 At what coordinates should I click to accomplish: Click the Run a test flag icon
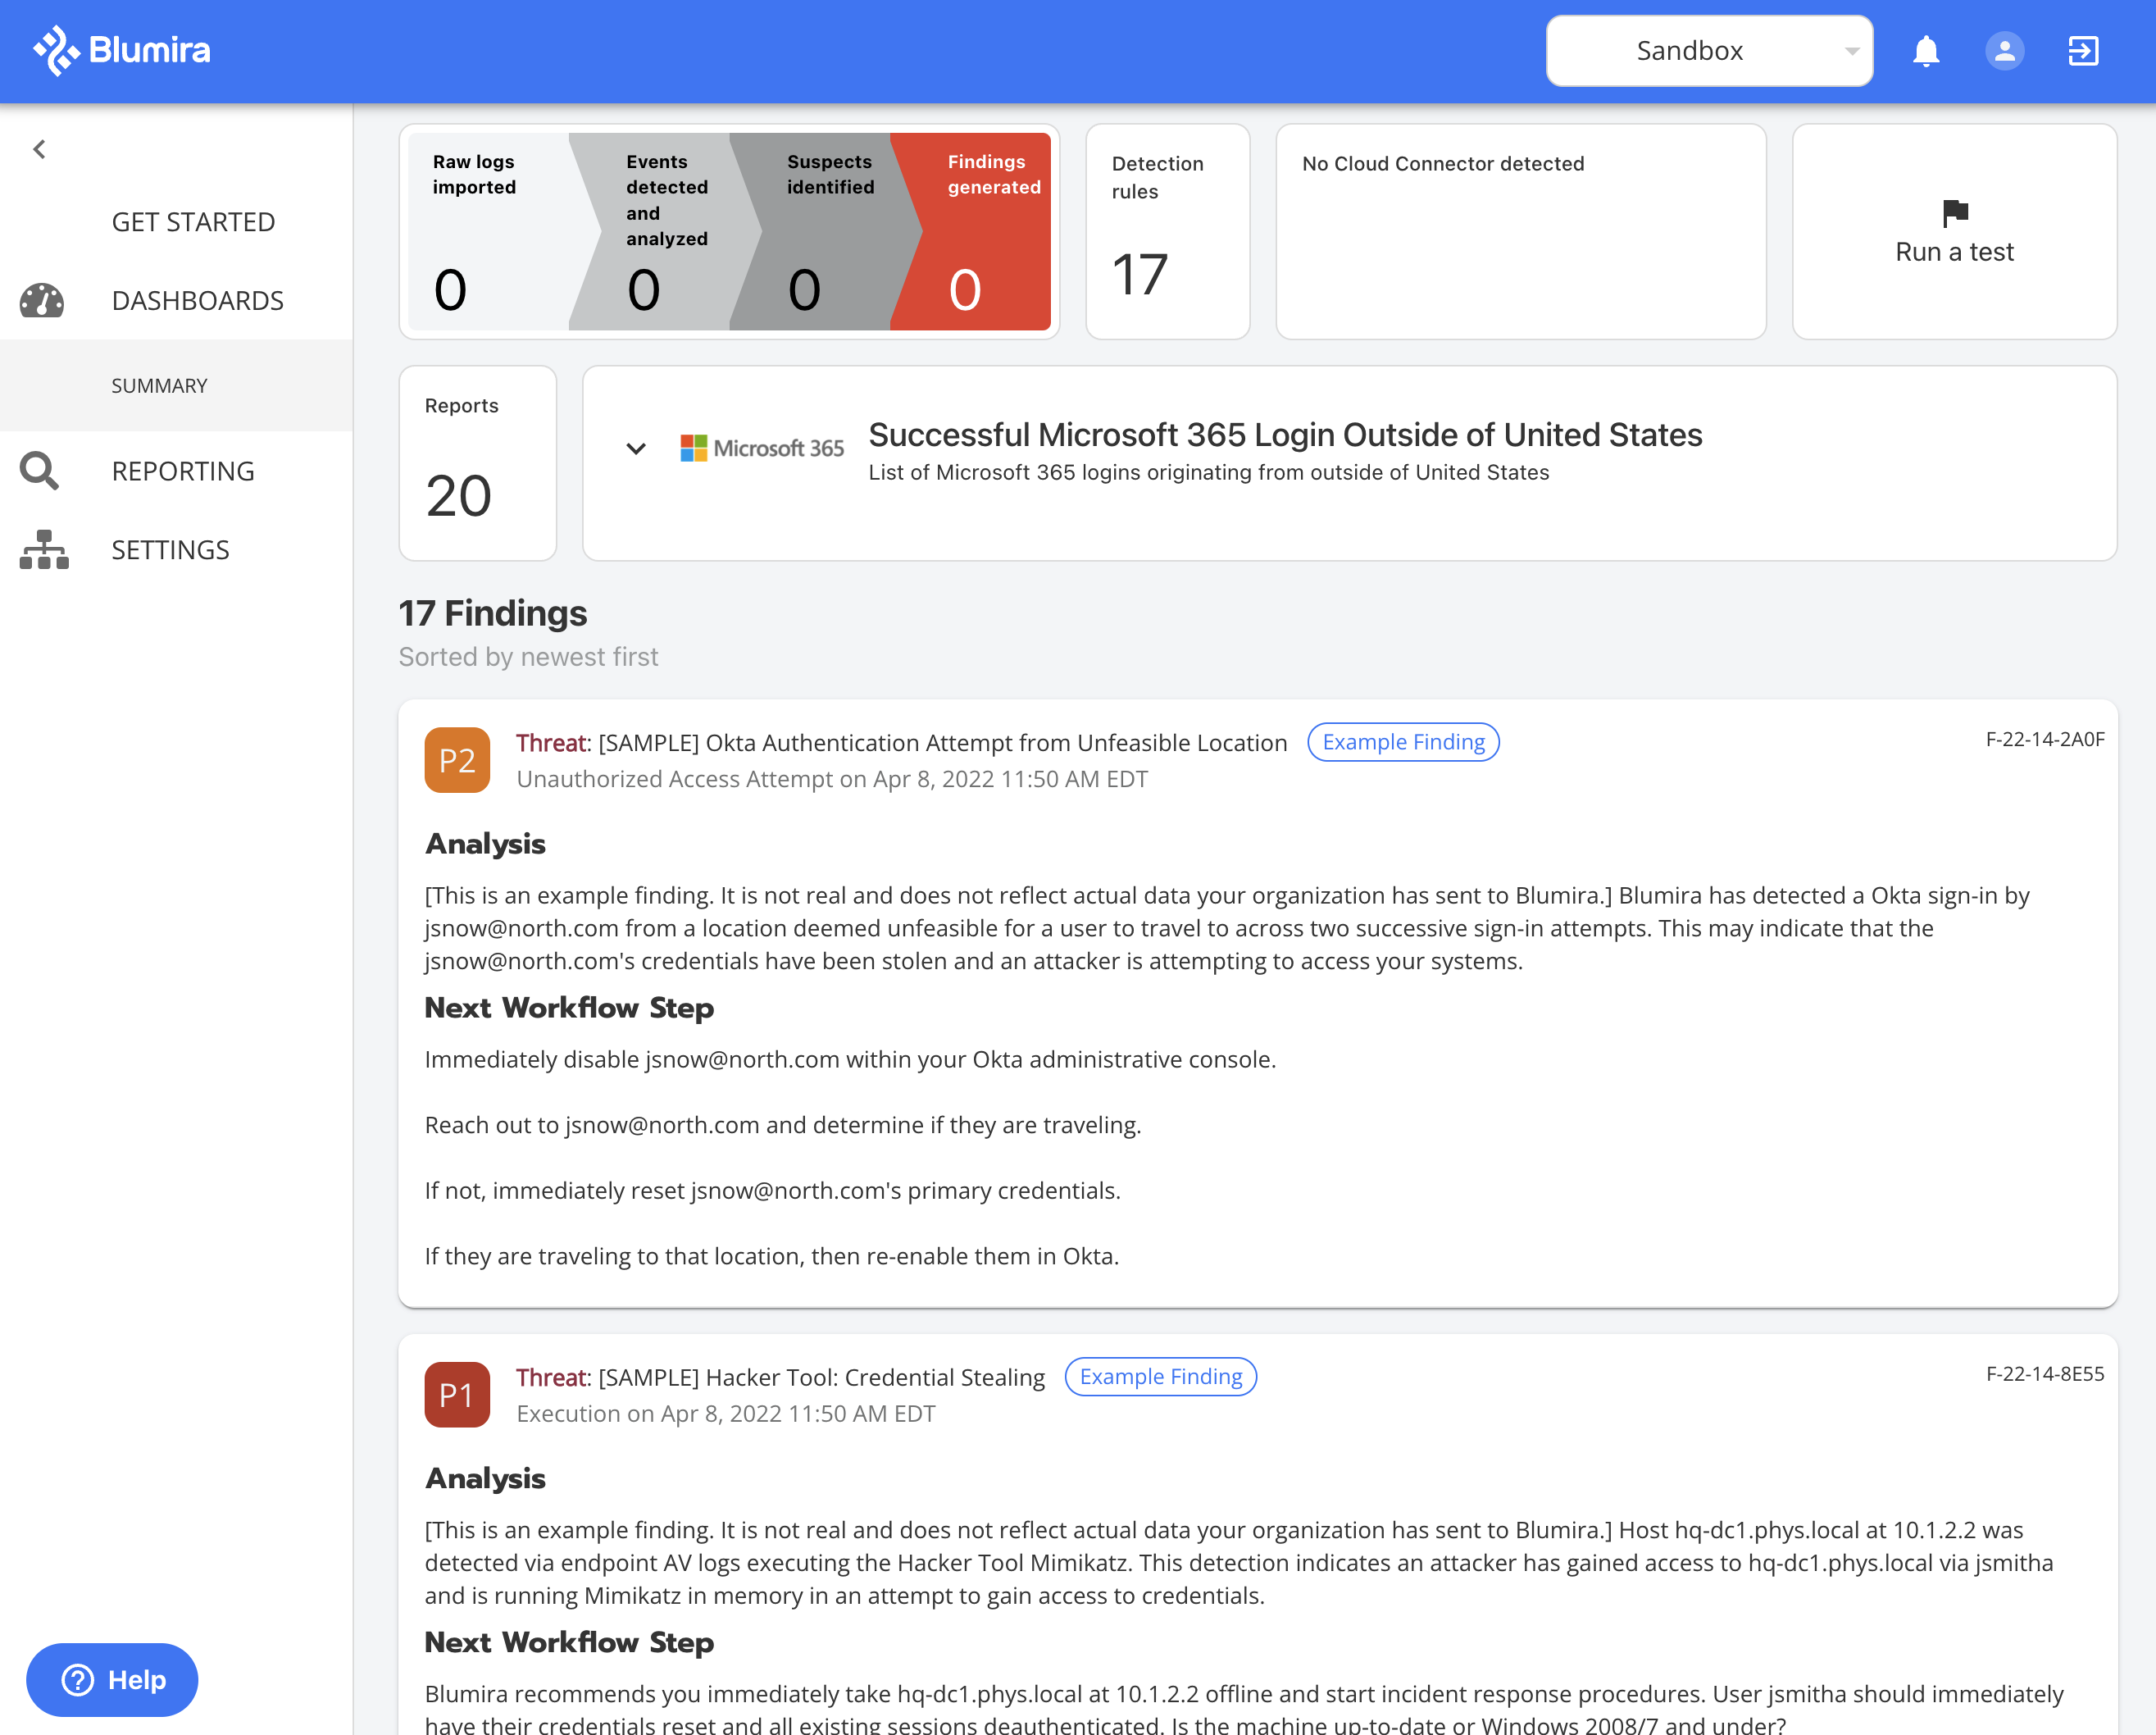coord(1955,212)
